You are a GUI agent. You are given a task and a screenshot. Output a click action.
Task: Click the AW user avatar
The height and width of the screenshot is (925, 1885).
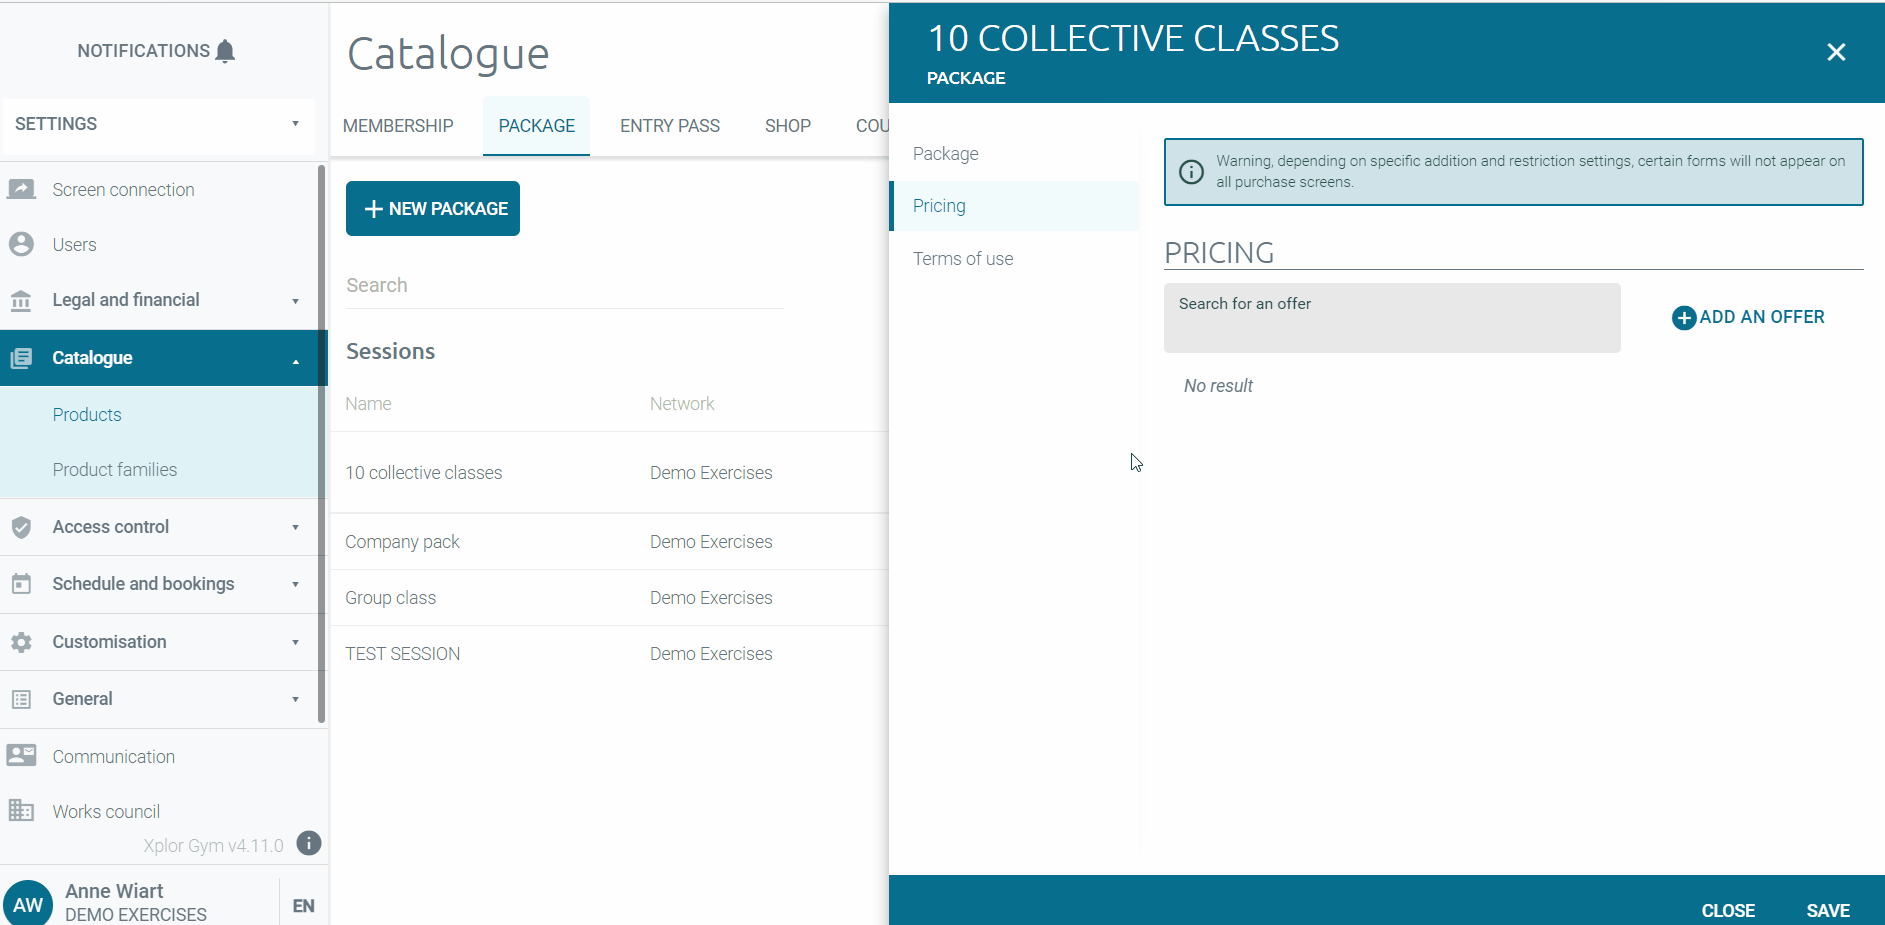pos(28,903)
